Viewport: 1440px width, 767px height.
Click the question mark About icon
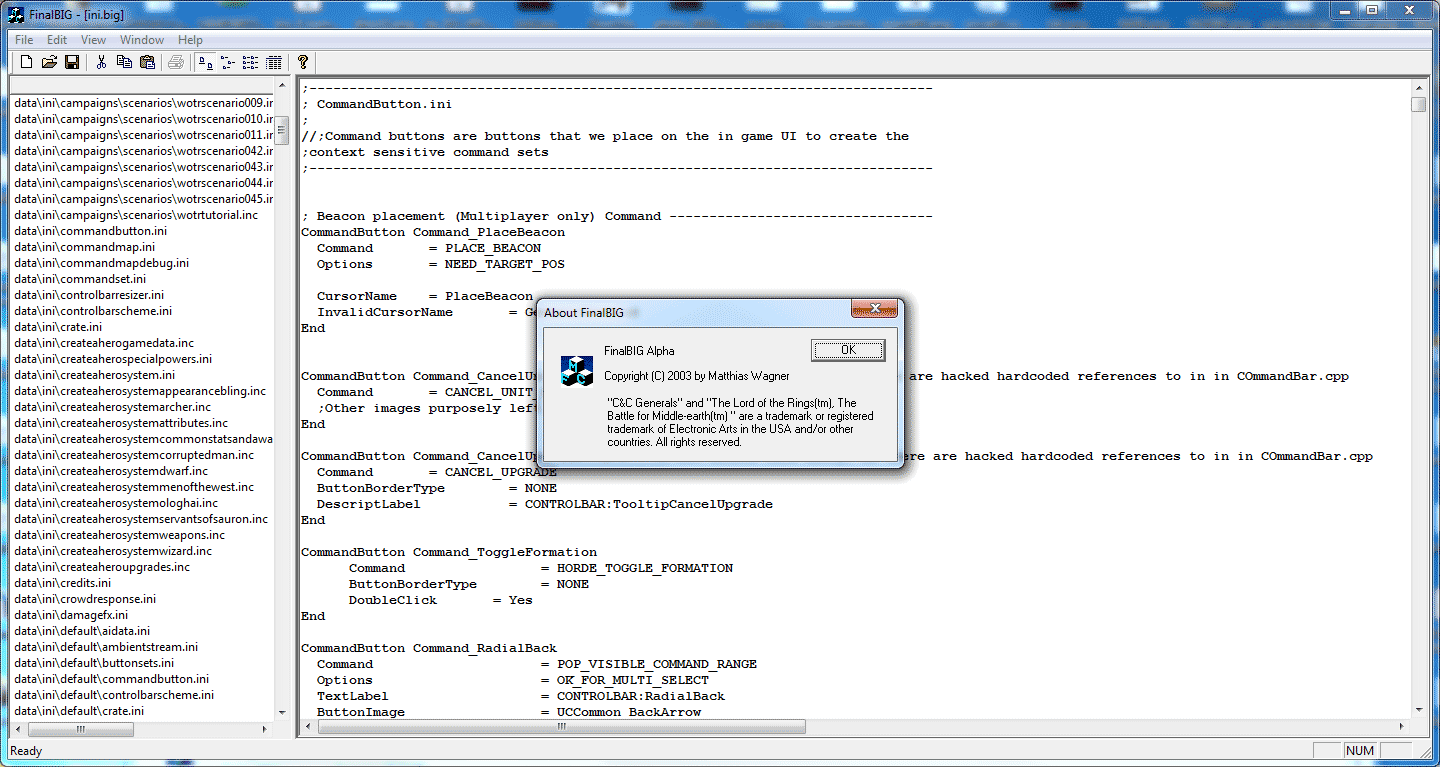pyautogui.click(x=303, y=62)
